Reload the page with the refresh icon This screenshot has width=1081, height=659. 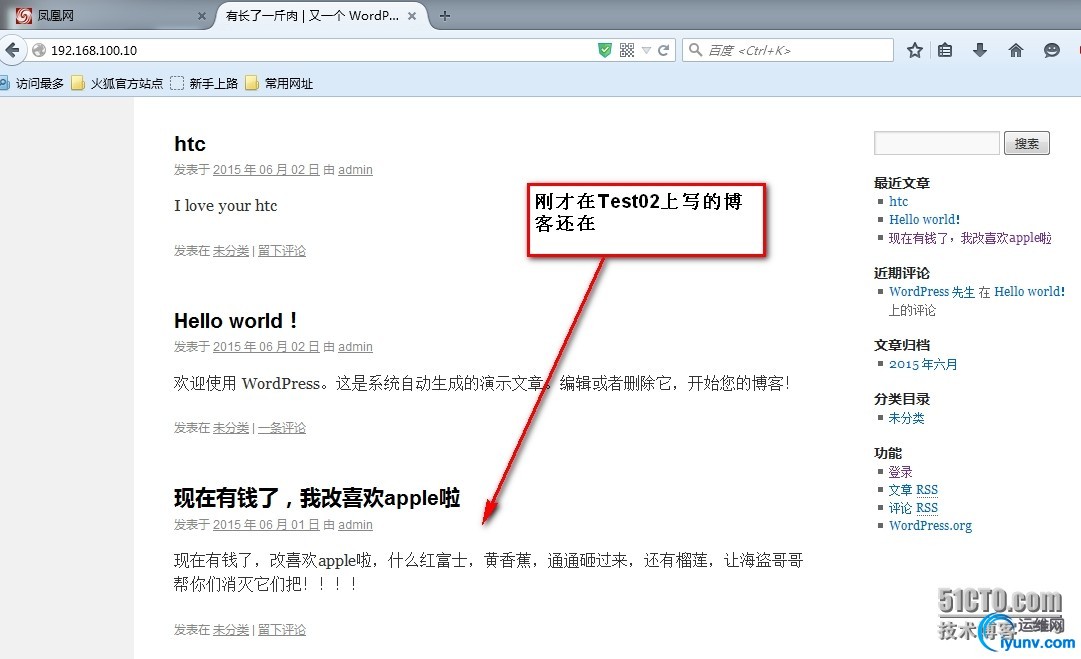point(664,50)
